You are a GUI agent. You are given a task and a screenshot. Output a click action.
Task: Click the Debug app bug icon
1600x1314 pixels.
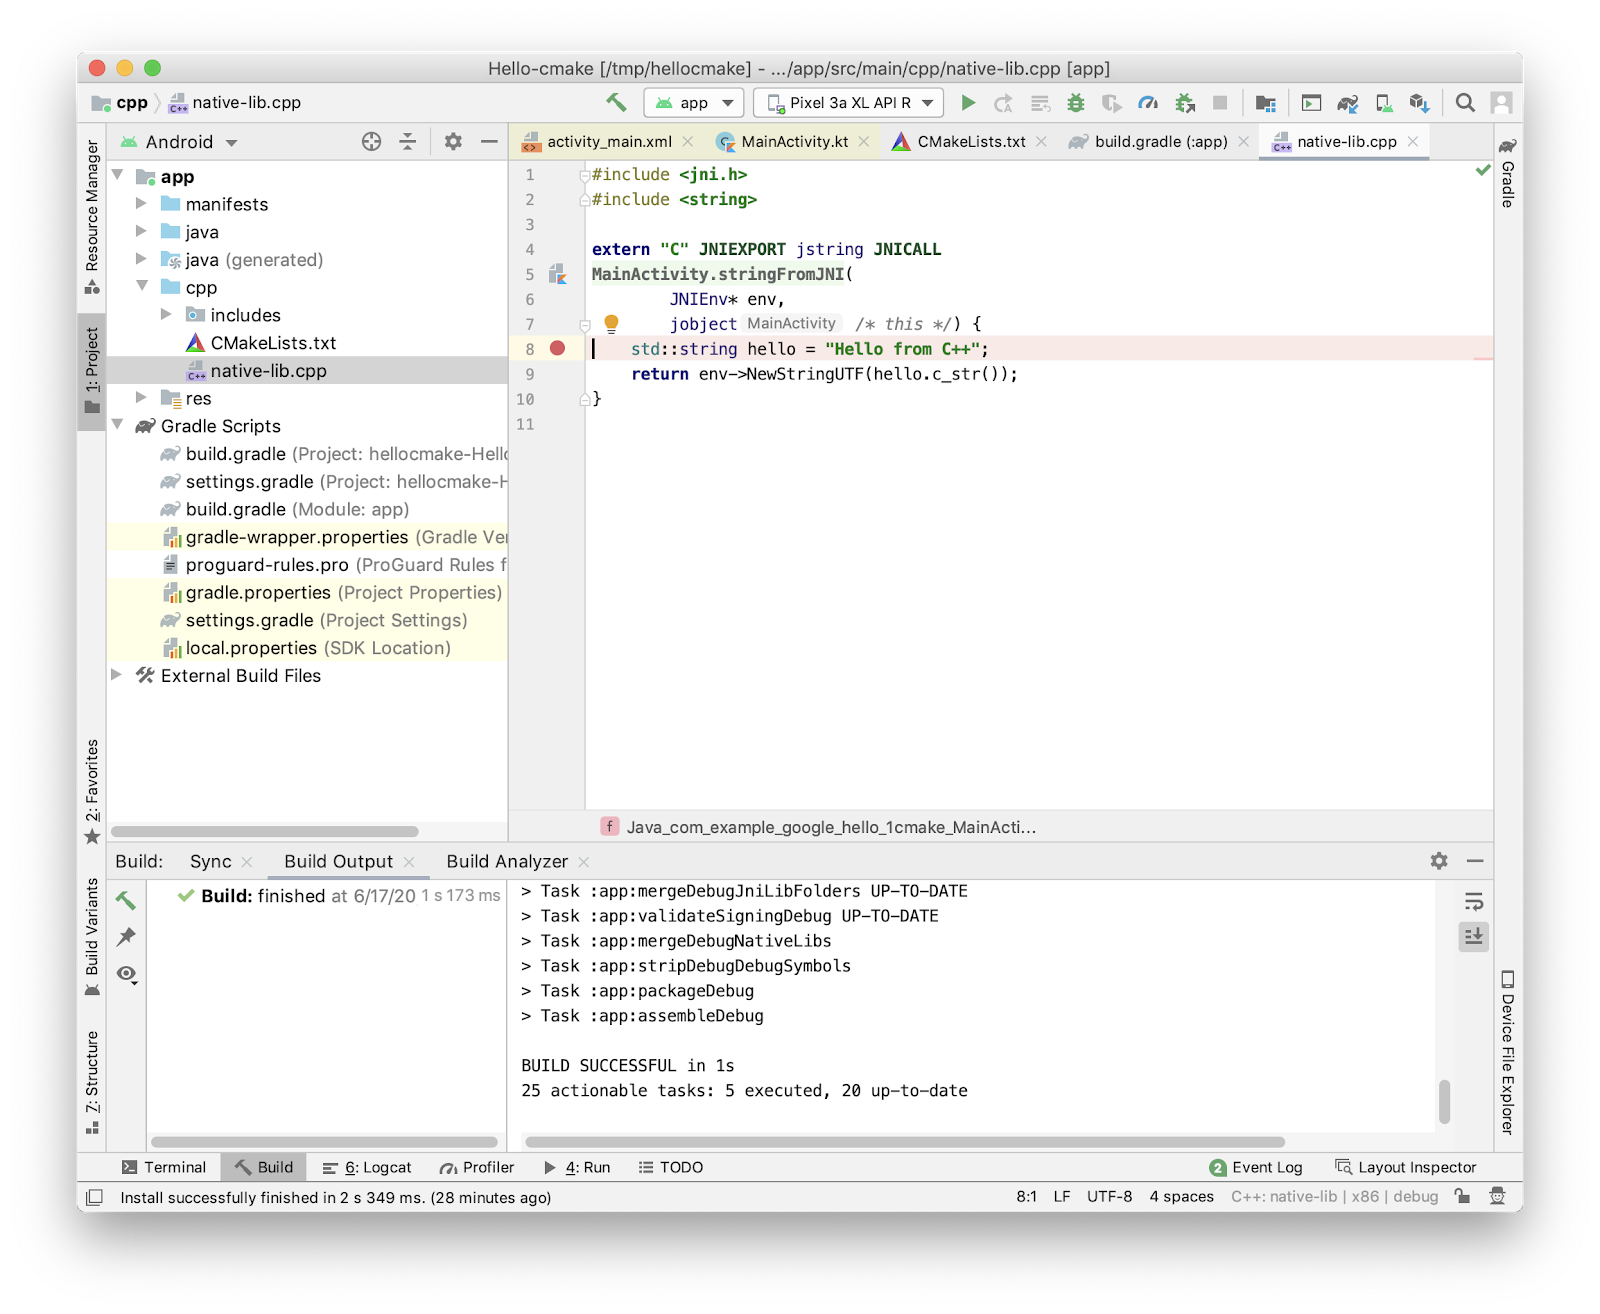pyautogui.click(x=1076, y=103)
